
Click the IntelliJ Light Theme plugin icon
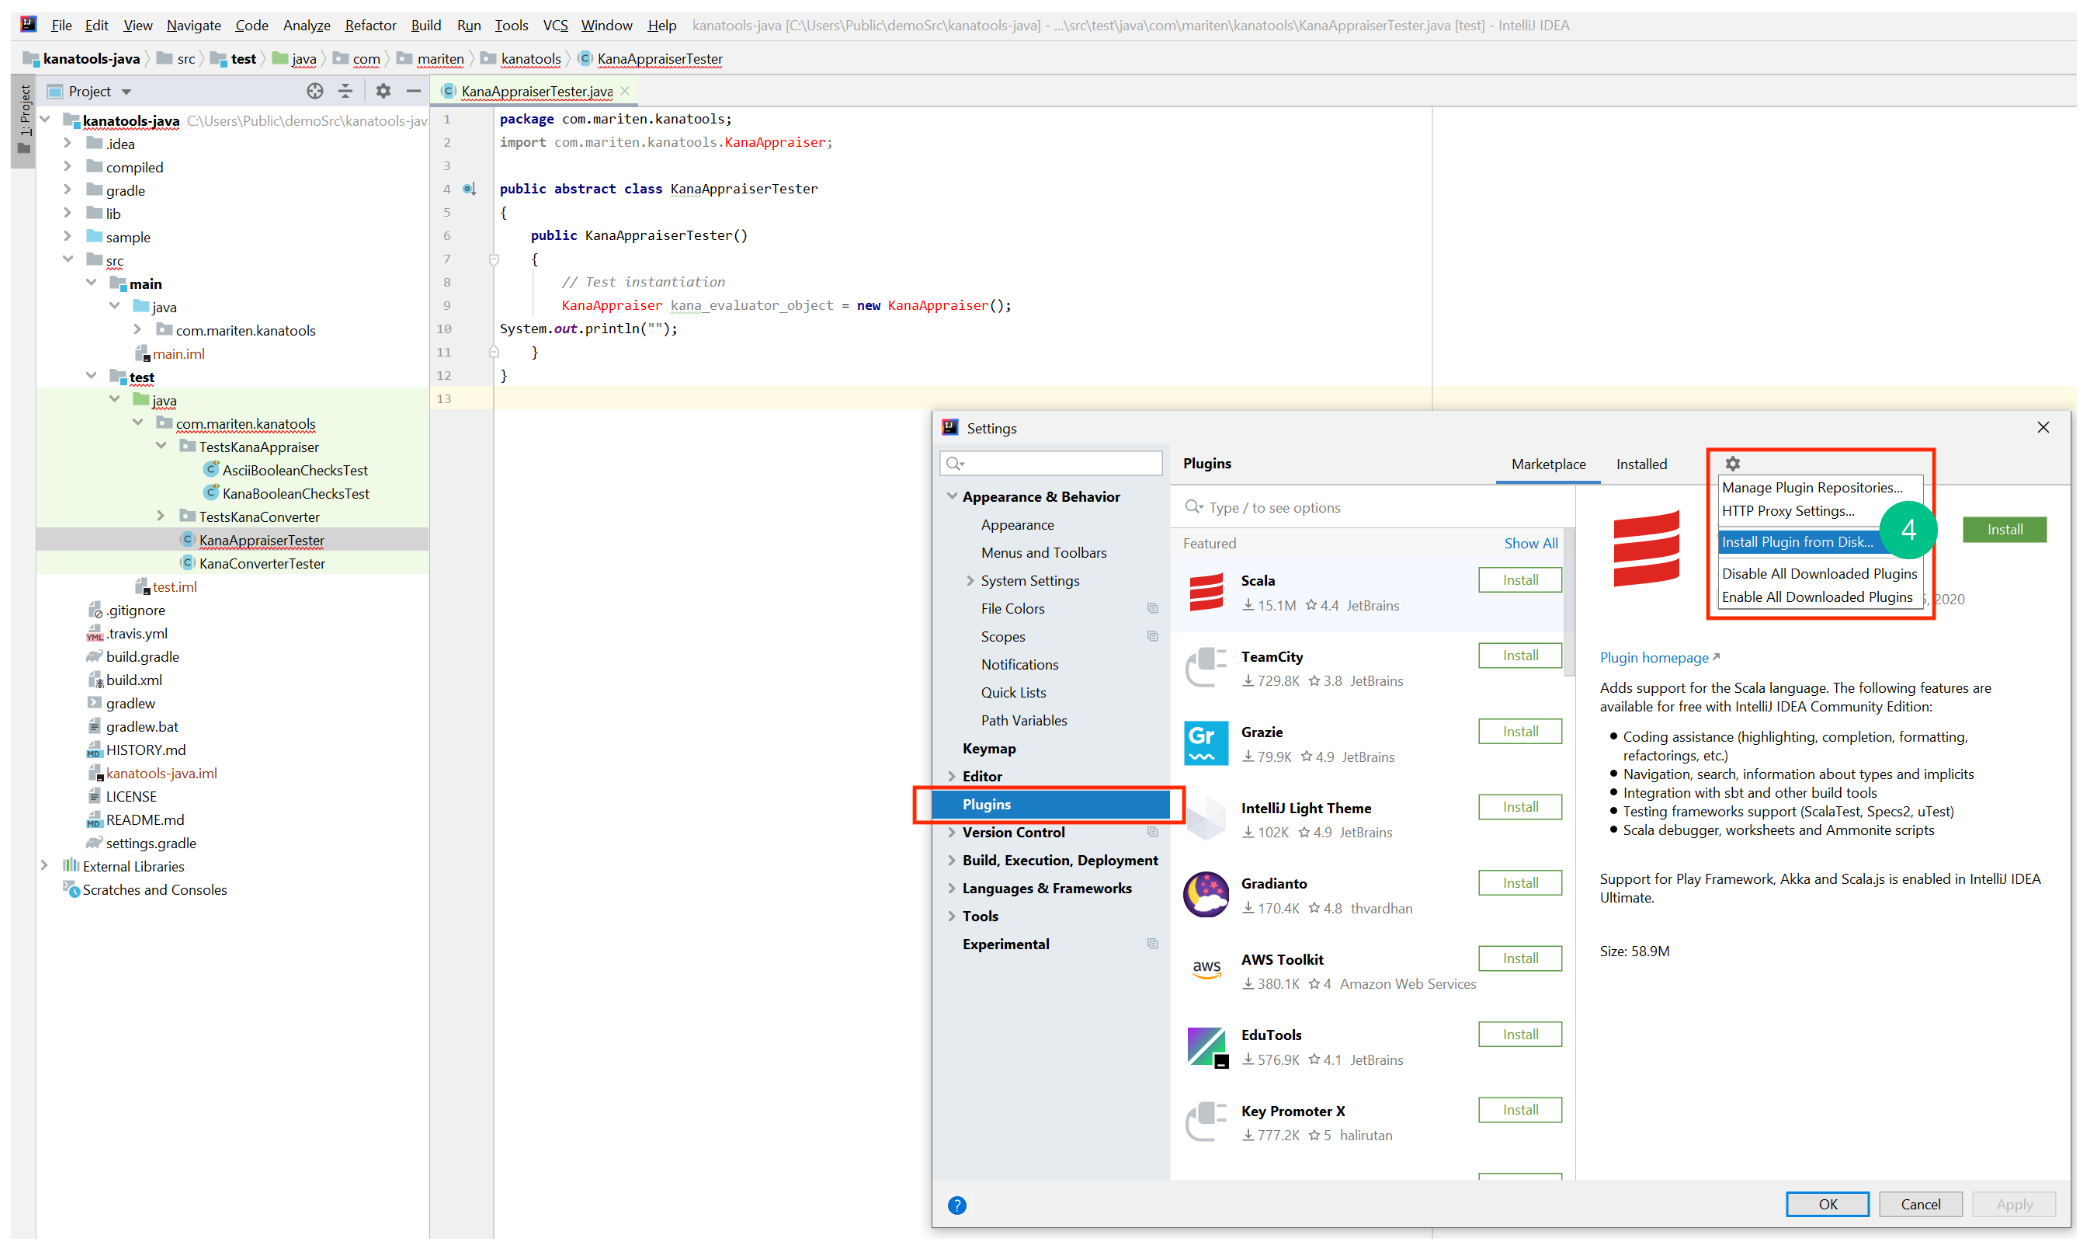1206,819
